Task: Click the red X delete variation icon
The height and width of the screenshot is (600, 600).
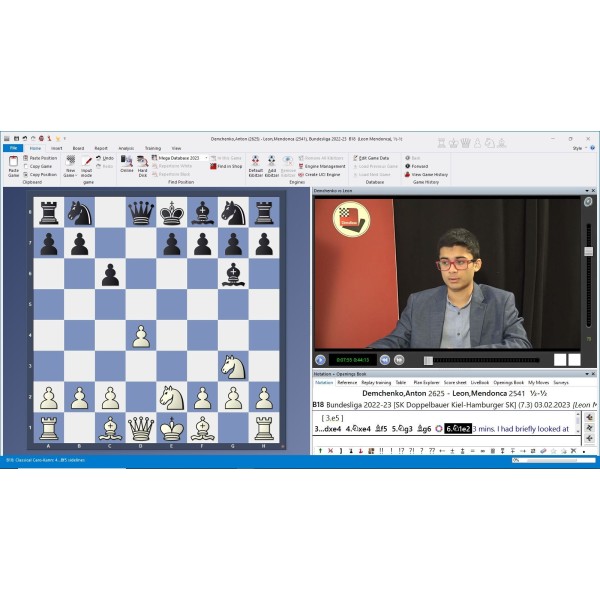Action: point(331,451)
